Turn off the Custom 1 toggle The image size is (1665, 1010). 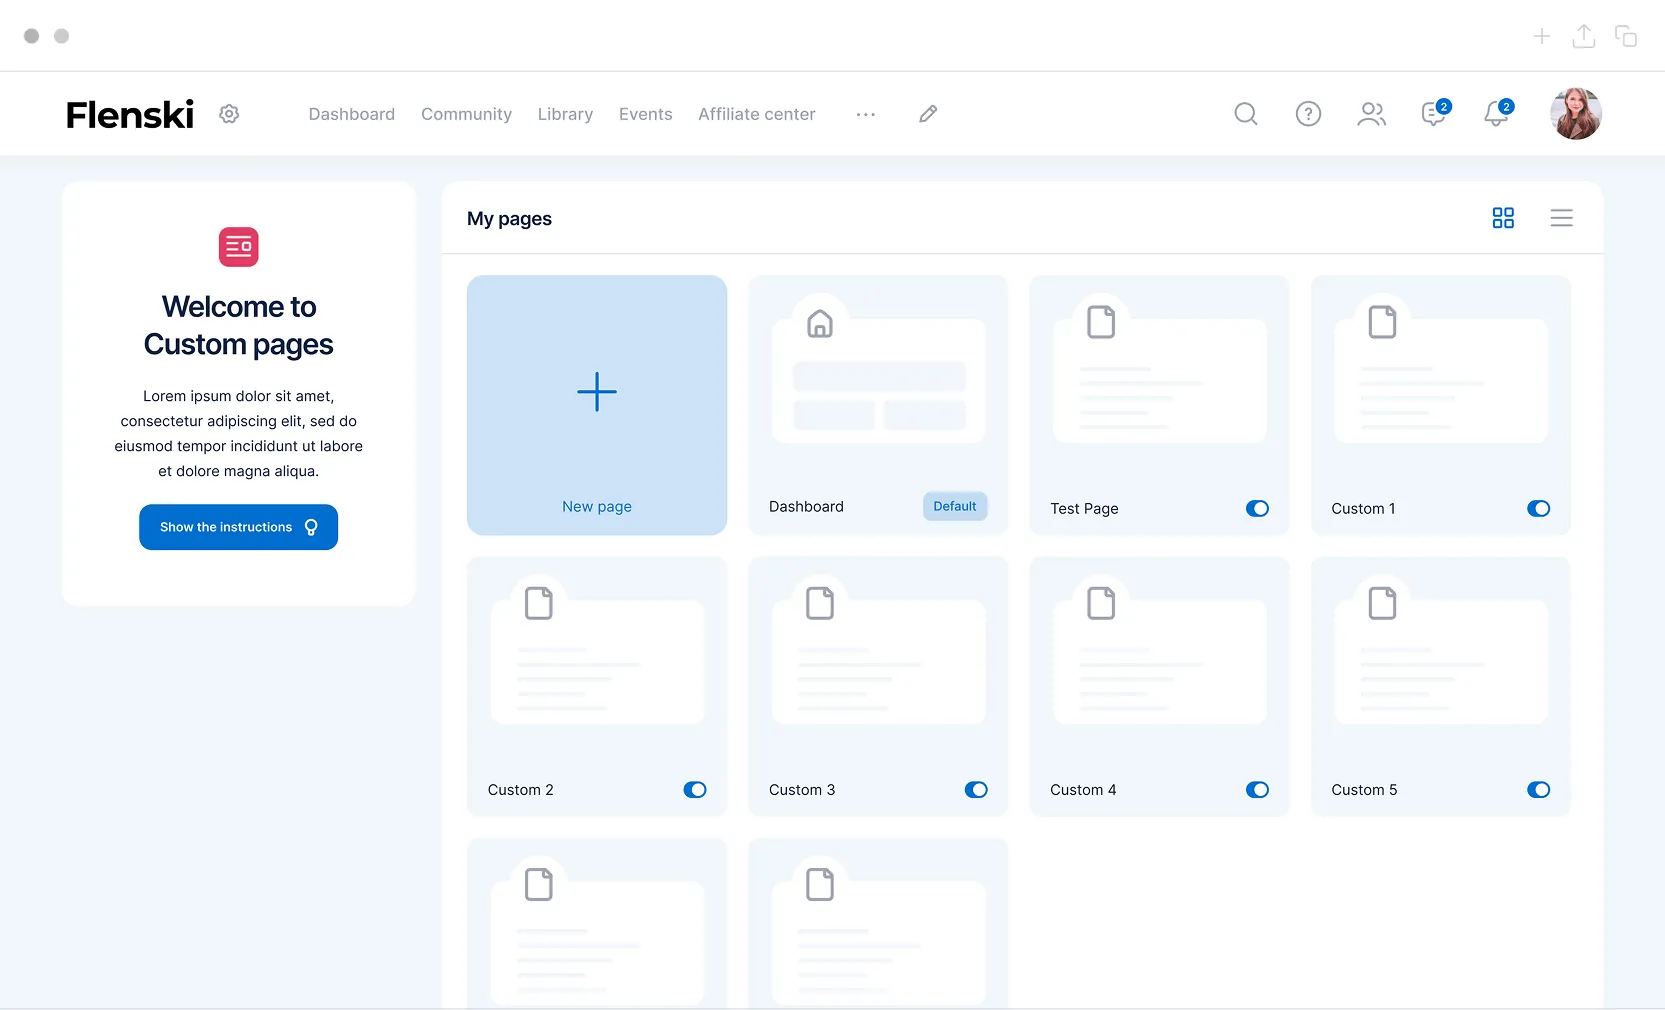(x=1538, y=509)
